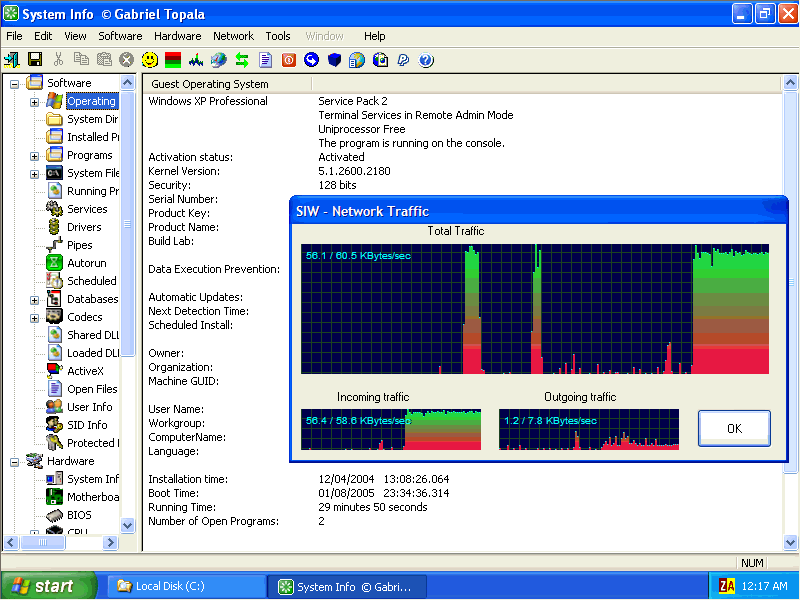Click the floppy disk save icon
Screen dimensions: 800x600
[35, 60]
